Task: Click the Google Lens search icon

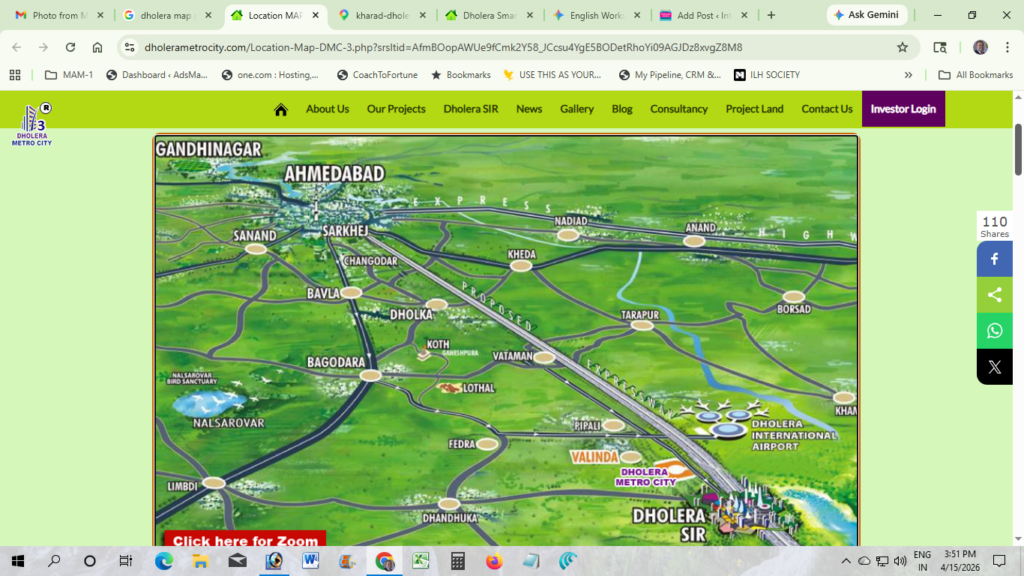Action: (940, 47)
